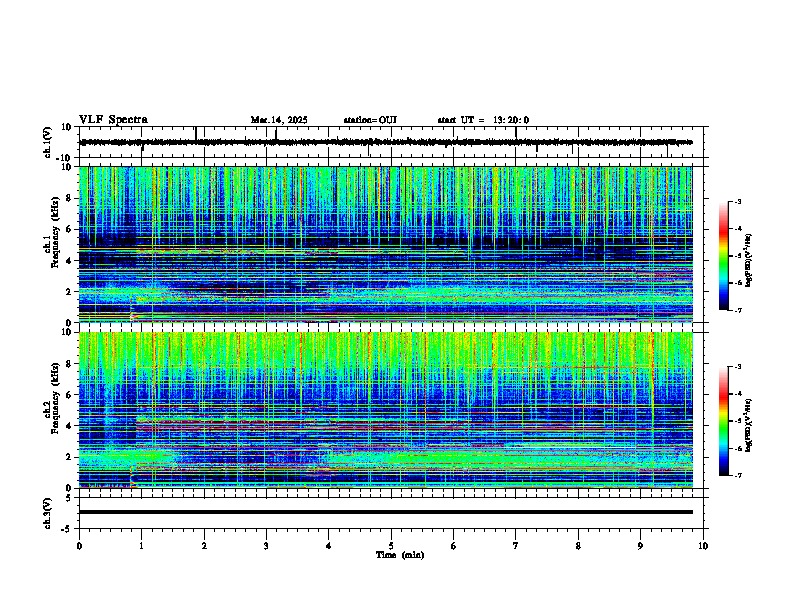Click the "station=OUJ" header label
792x612 pixels.
pyautogui.click(x=370, y=120)
